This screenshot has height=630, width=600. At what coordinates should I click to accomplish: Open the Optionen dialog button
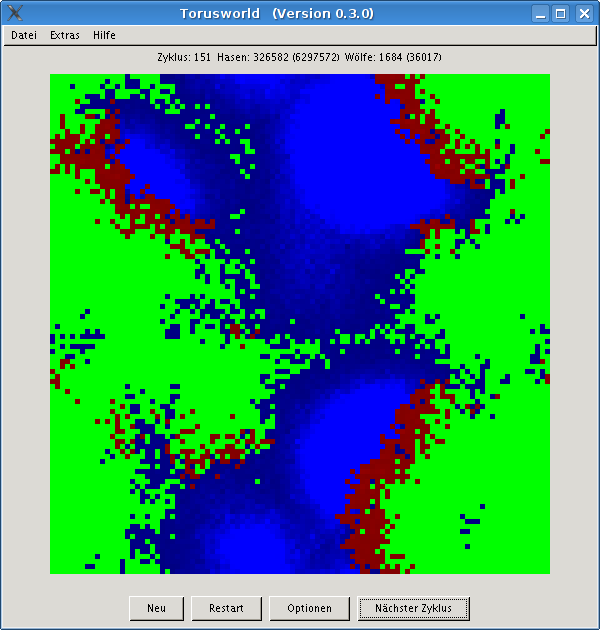coord(309,608)
